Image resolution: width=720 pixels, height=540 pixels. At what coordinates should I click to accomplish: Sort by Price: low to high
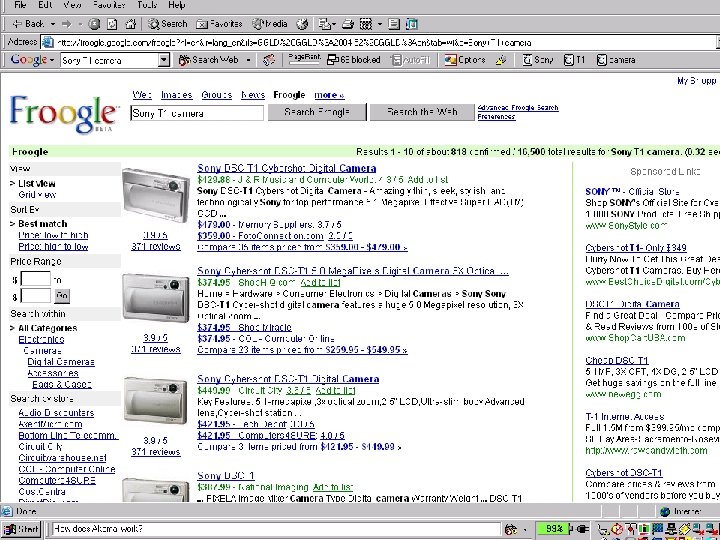point(53,235)
